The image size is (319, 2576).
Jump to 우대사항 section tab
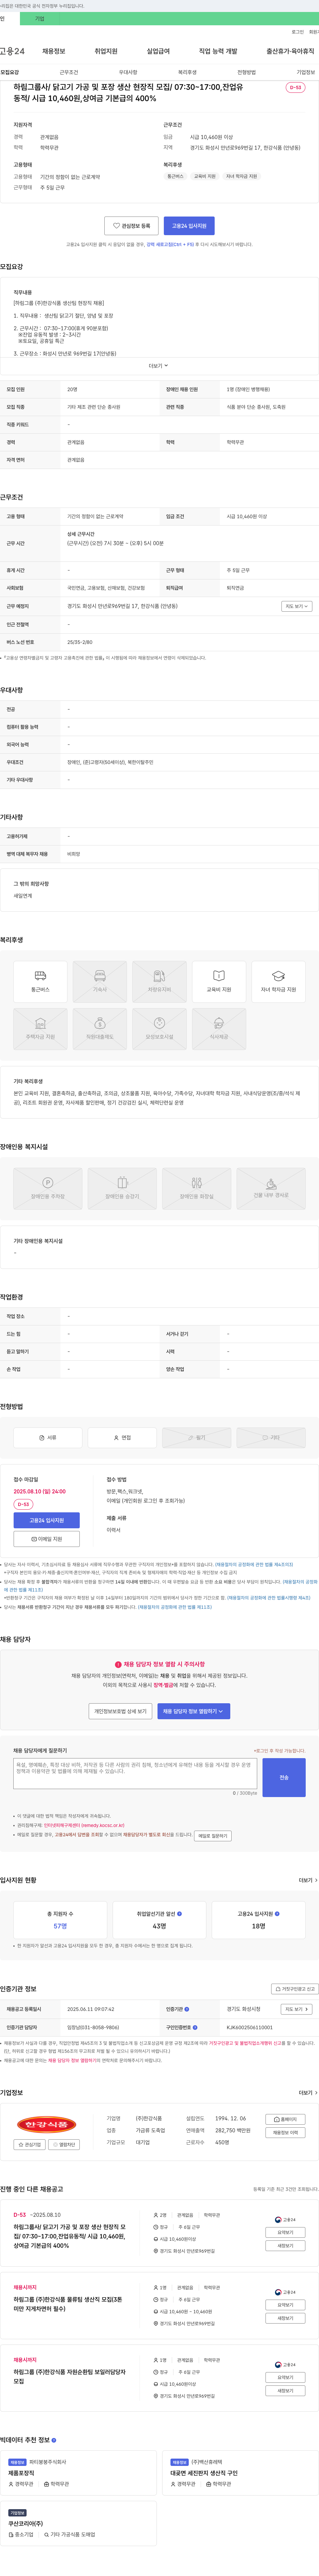click(x=128, y=72)
